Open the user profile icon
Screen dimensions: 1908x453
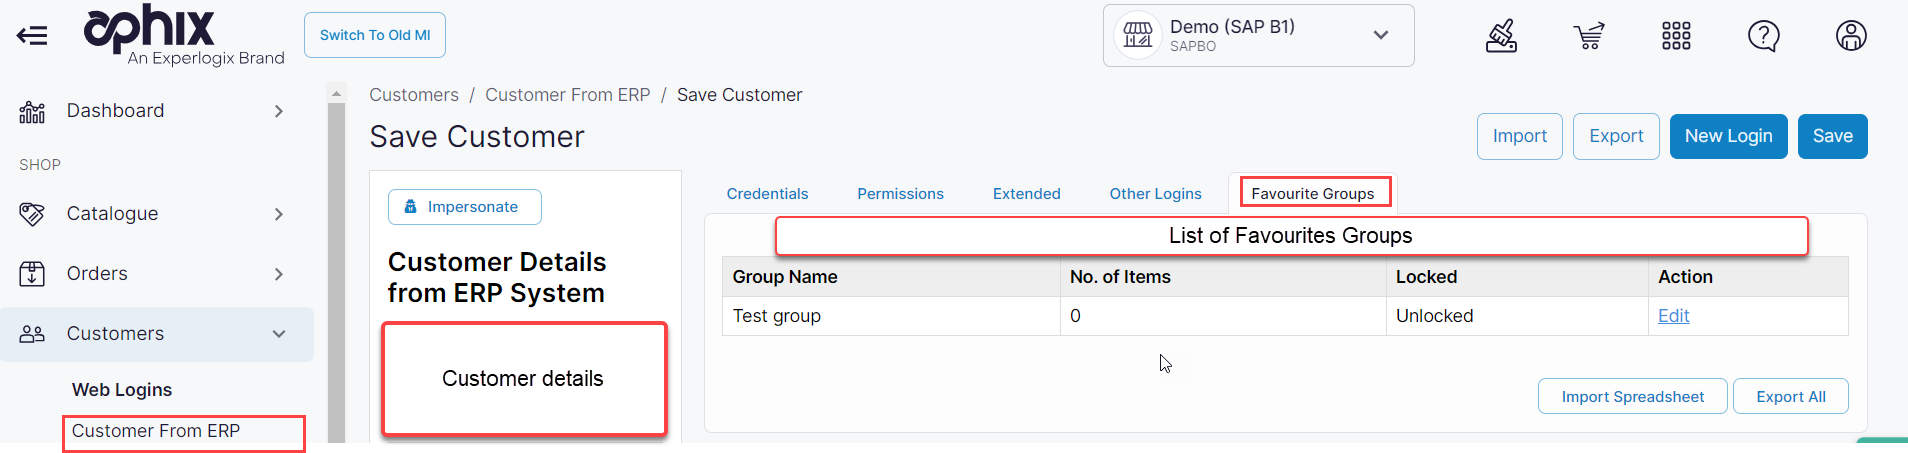1851,36
